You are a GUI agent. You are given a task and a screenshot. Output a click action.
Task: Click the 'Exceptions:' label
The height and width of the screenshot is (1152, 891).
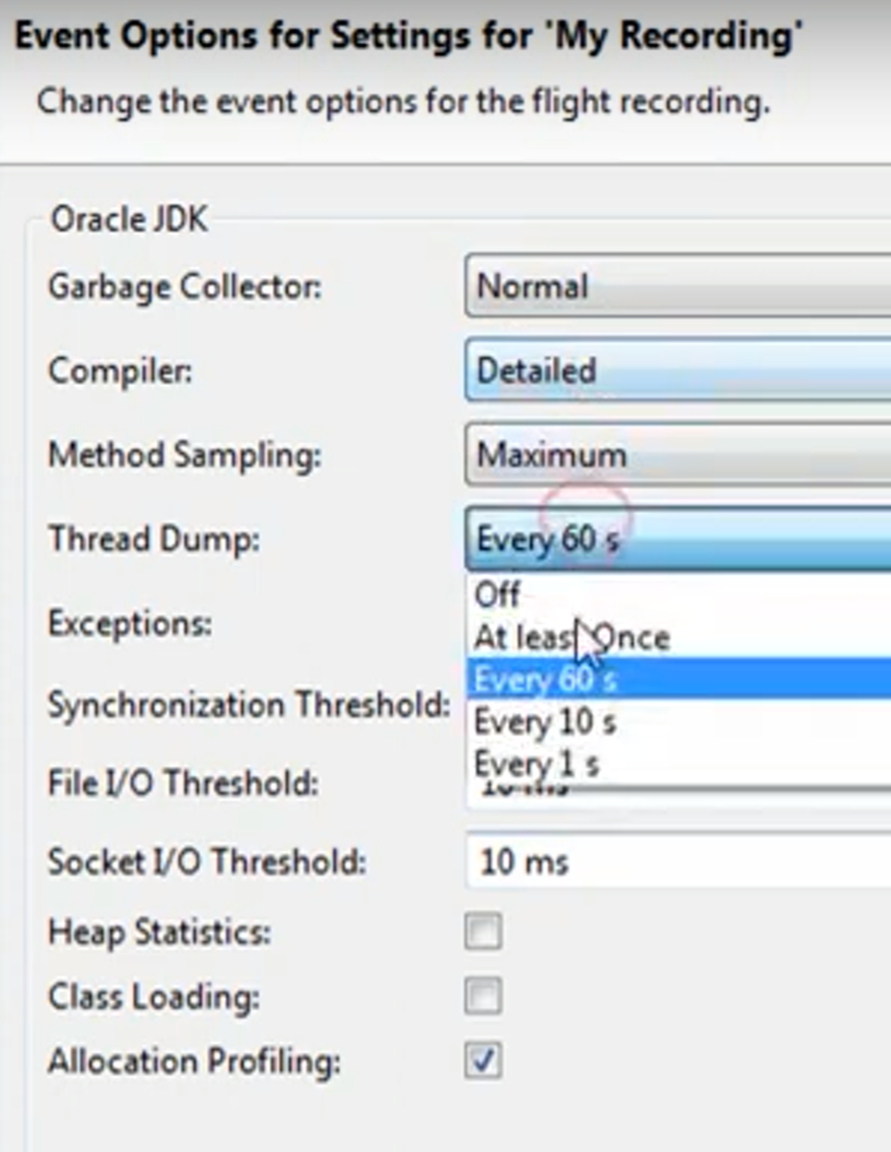pyautogui.click(x=130, y=624)
